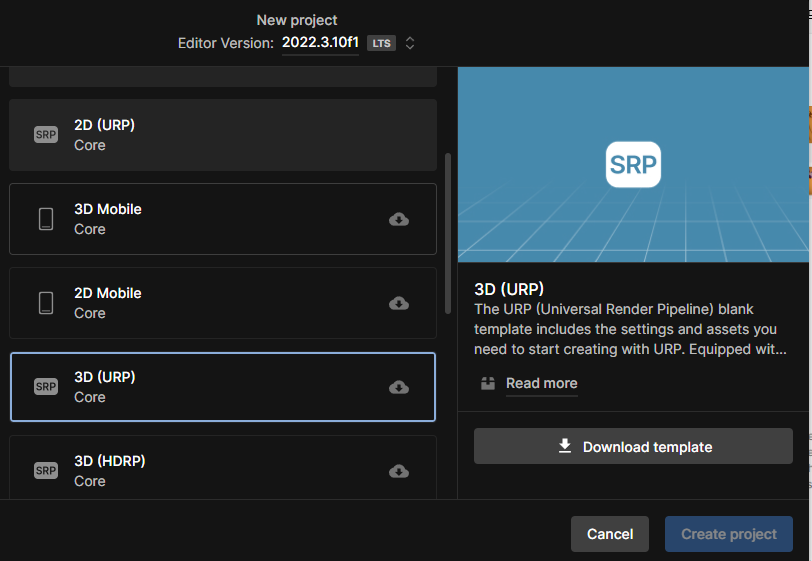Viewport: 812px width, 561px height.
Task: Click cloud download icon for 3D (HDRP)
Action: 399,471
